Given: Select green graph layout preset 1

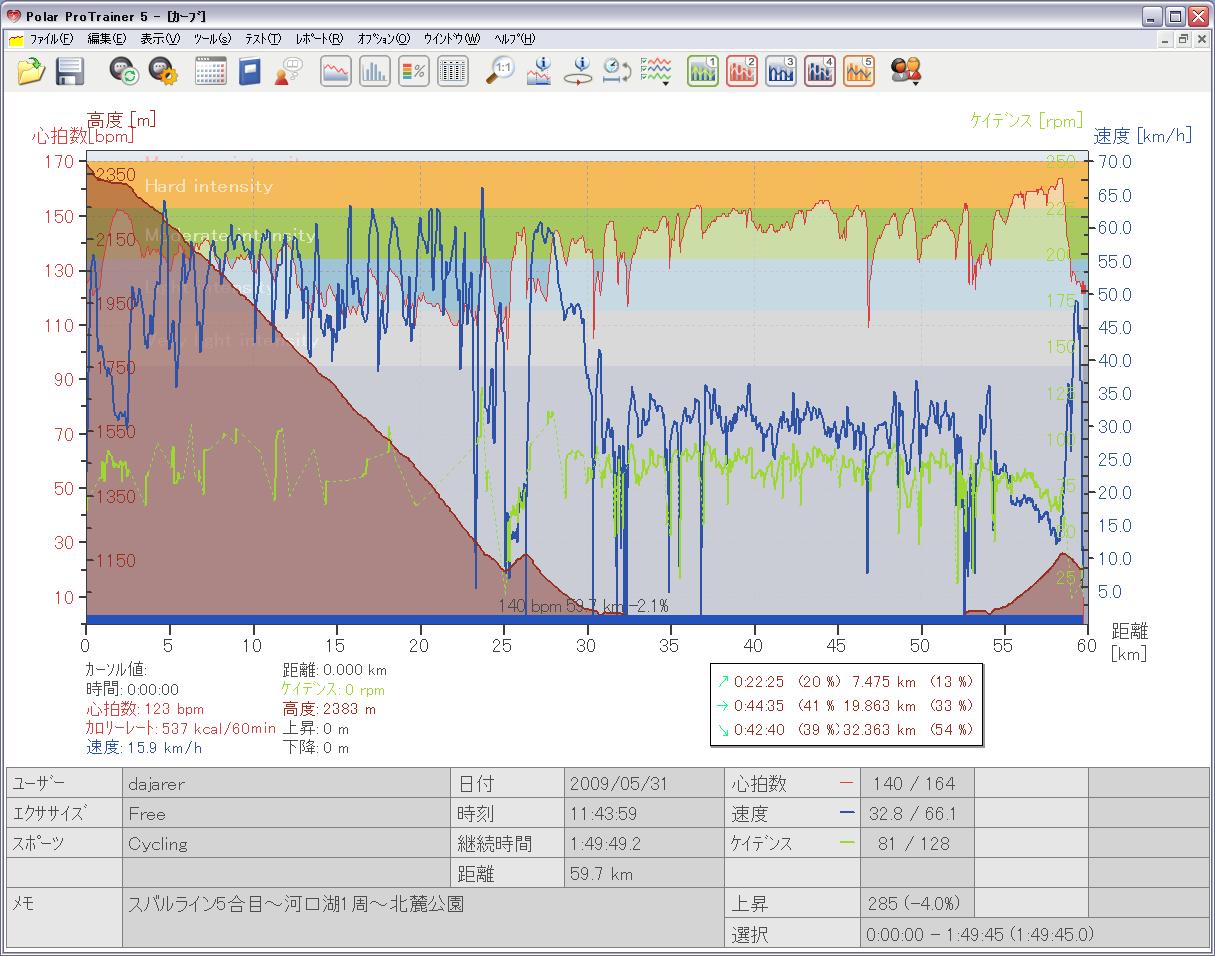Looking at the screenshot, I should tap(703, 71).
